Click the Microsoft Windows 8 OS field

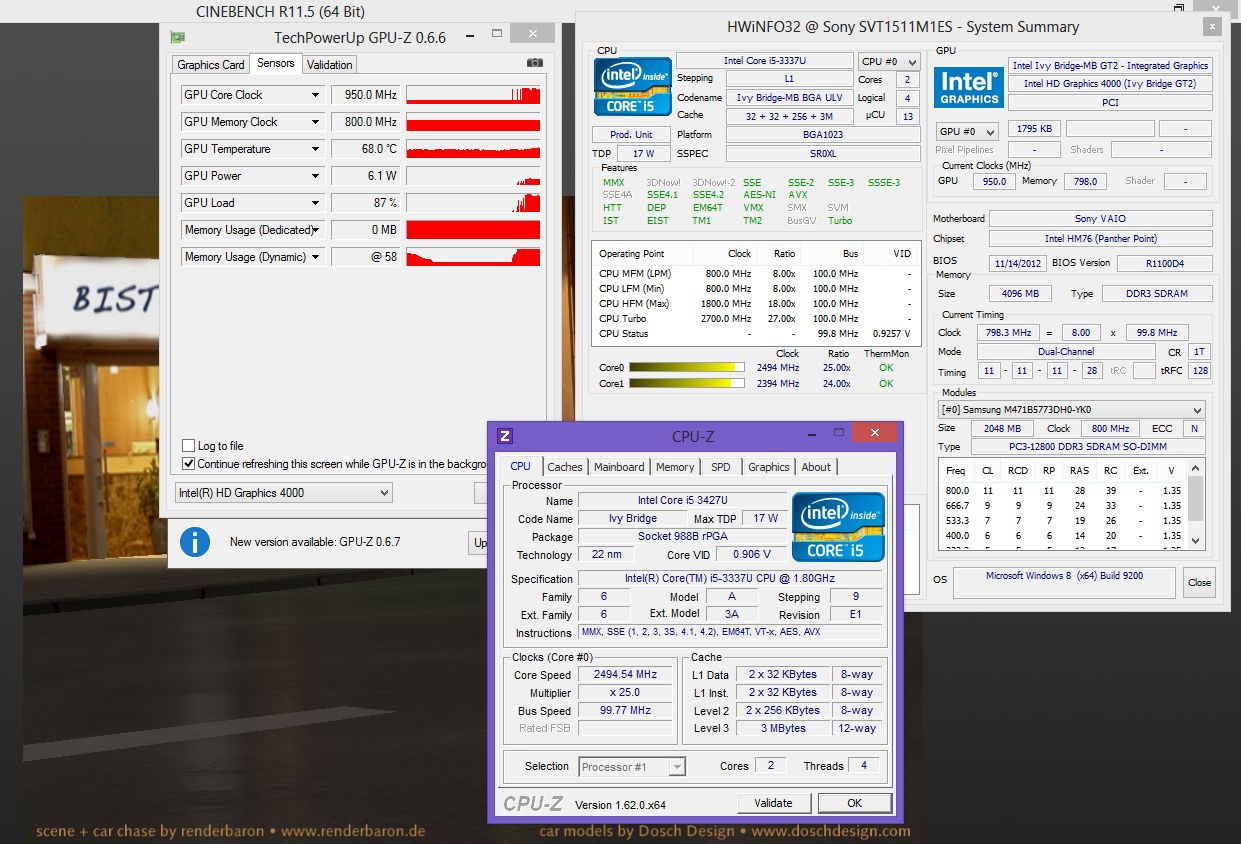1065,582
